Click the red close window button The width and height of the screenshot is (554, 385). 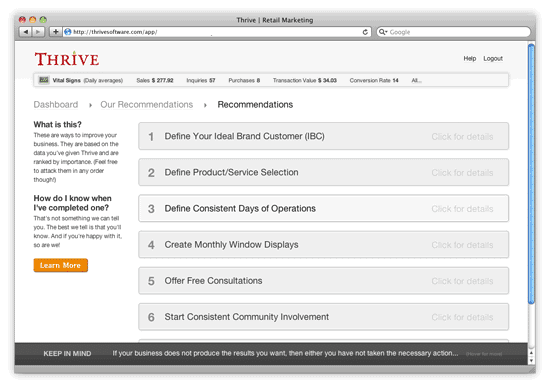(23, 20)
